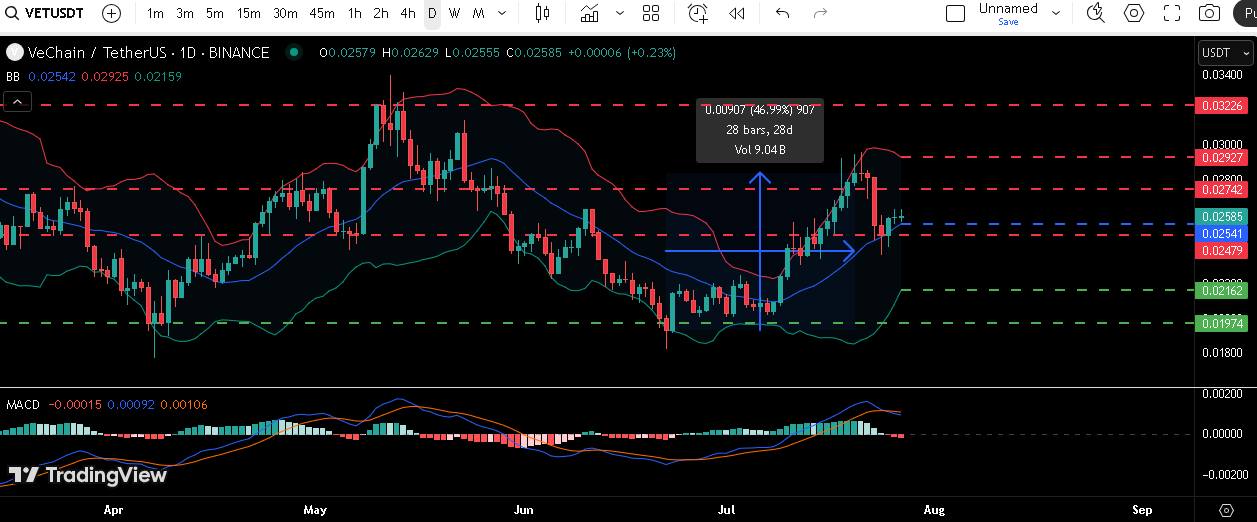Set chart interval to 4h
1257x522 pixels.
[x=408, y=14]
